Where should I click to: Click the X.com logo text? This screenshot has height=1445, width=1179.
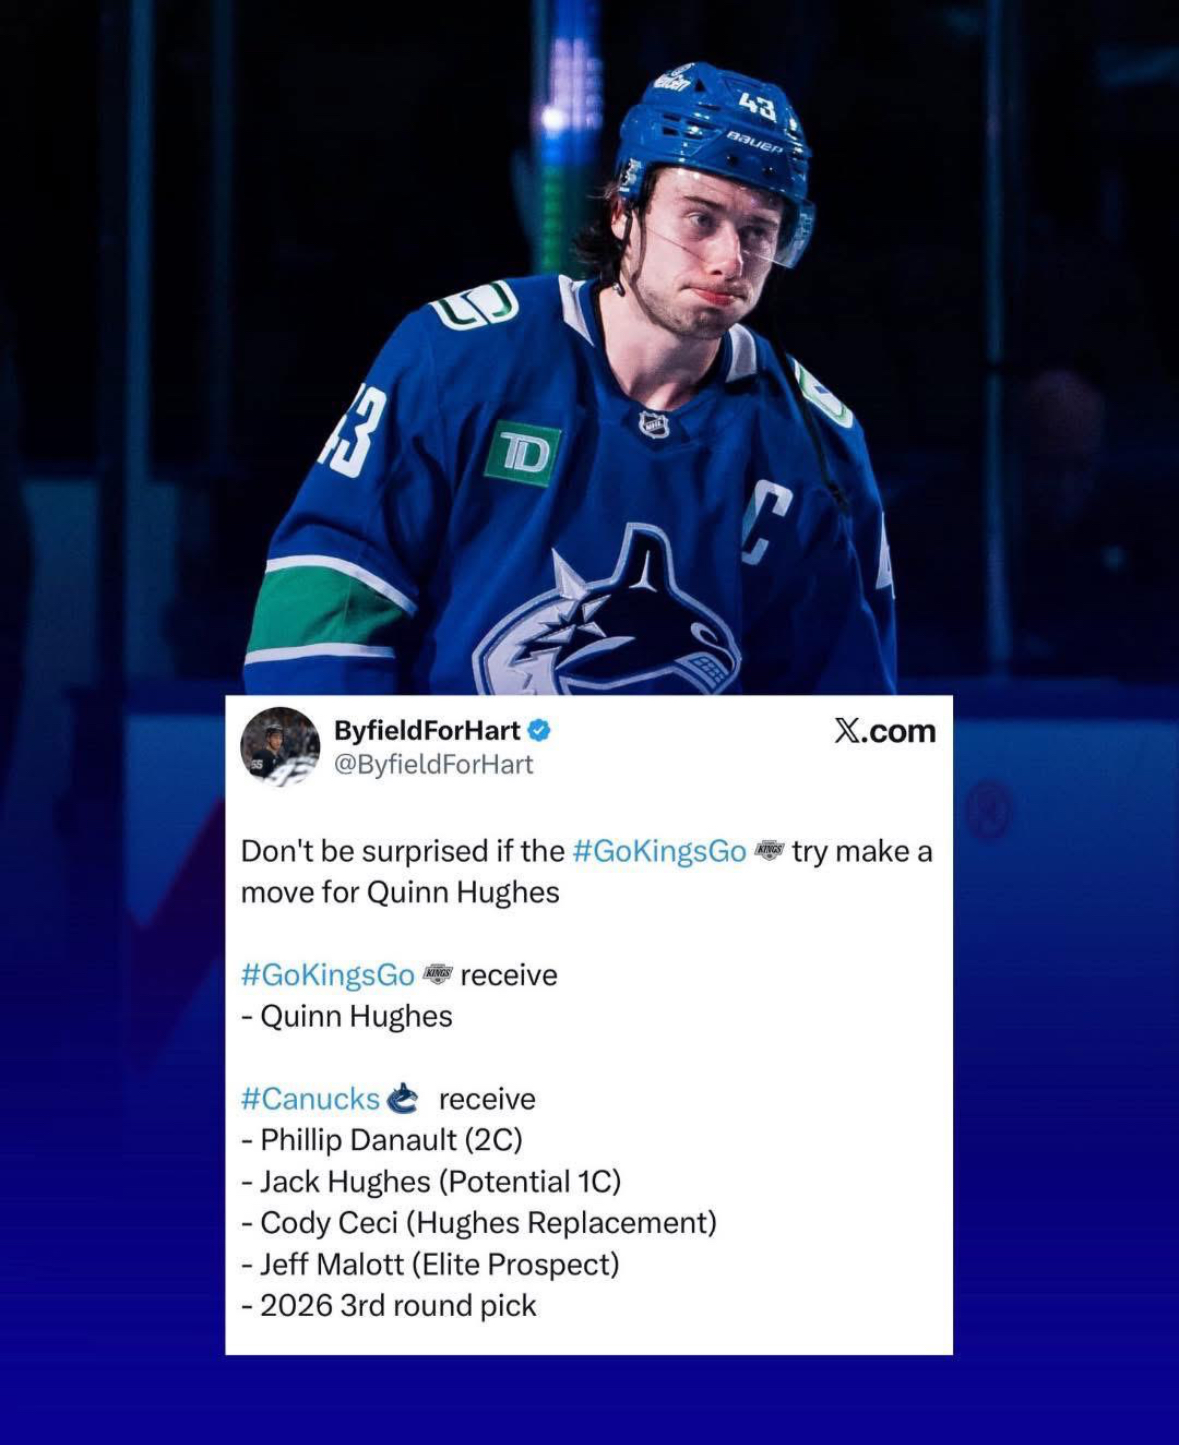[x=885, y=731]
